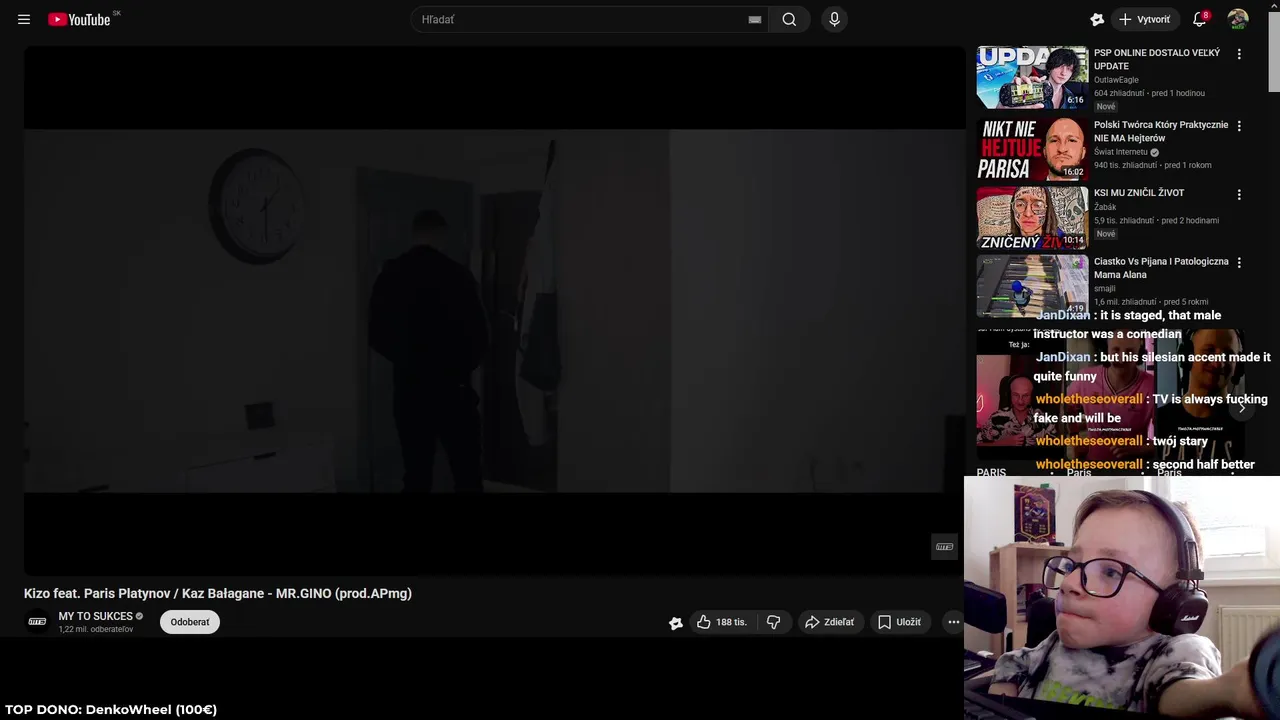Click the 16:02 duration badge on the thumbnail
The width and height of the screenshot is (1280, 720).
1073,172
